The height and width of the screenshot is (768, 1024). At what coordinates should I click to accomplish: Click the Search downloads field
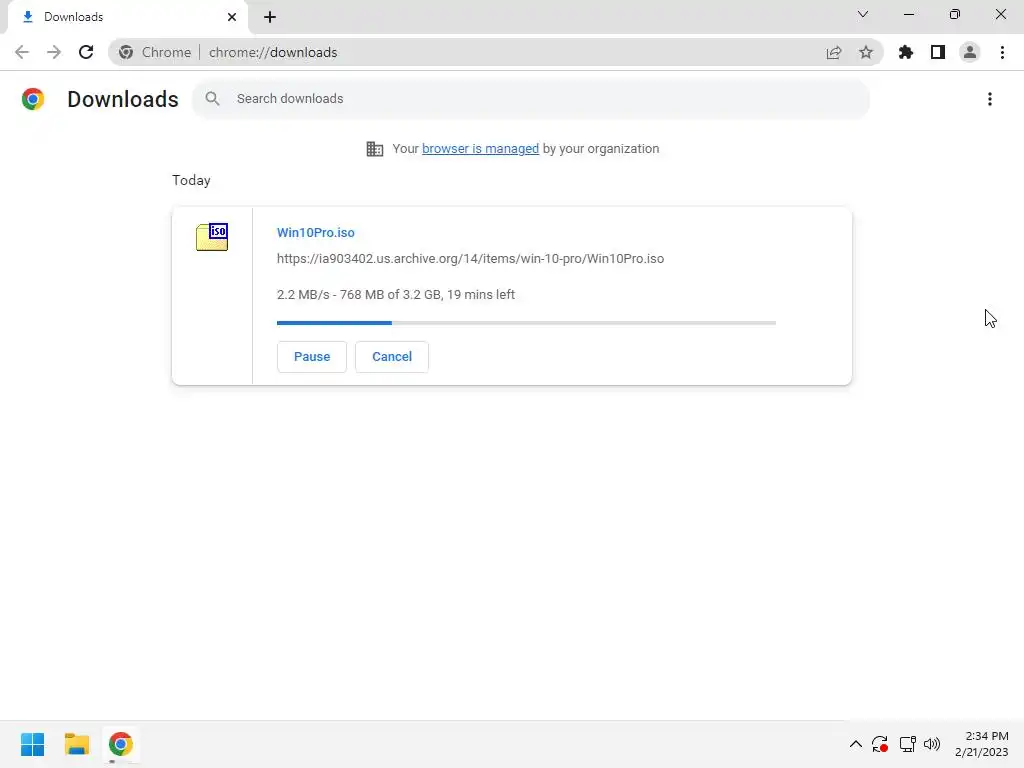pos(531,99)
